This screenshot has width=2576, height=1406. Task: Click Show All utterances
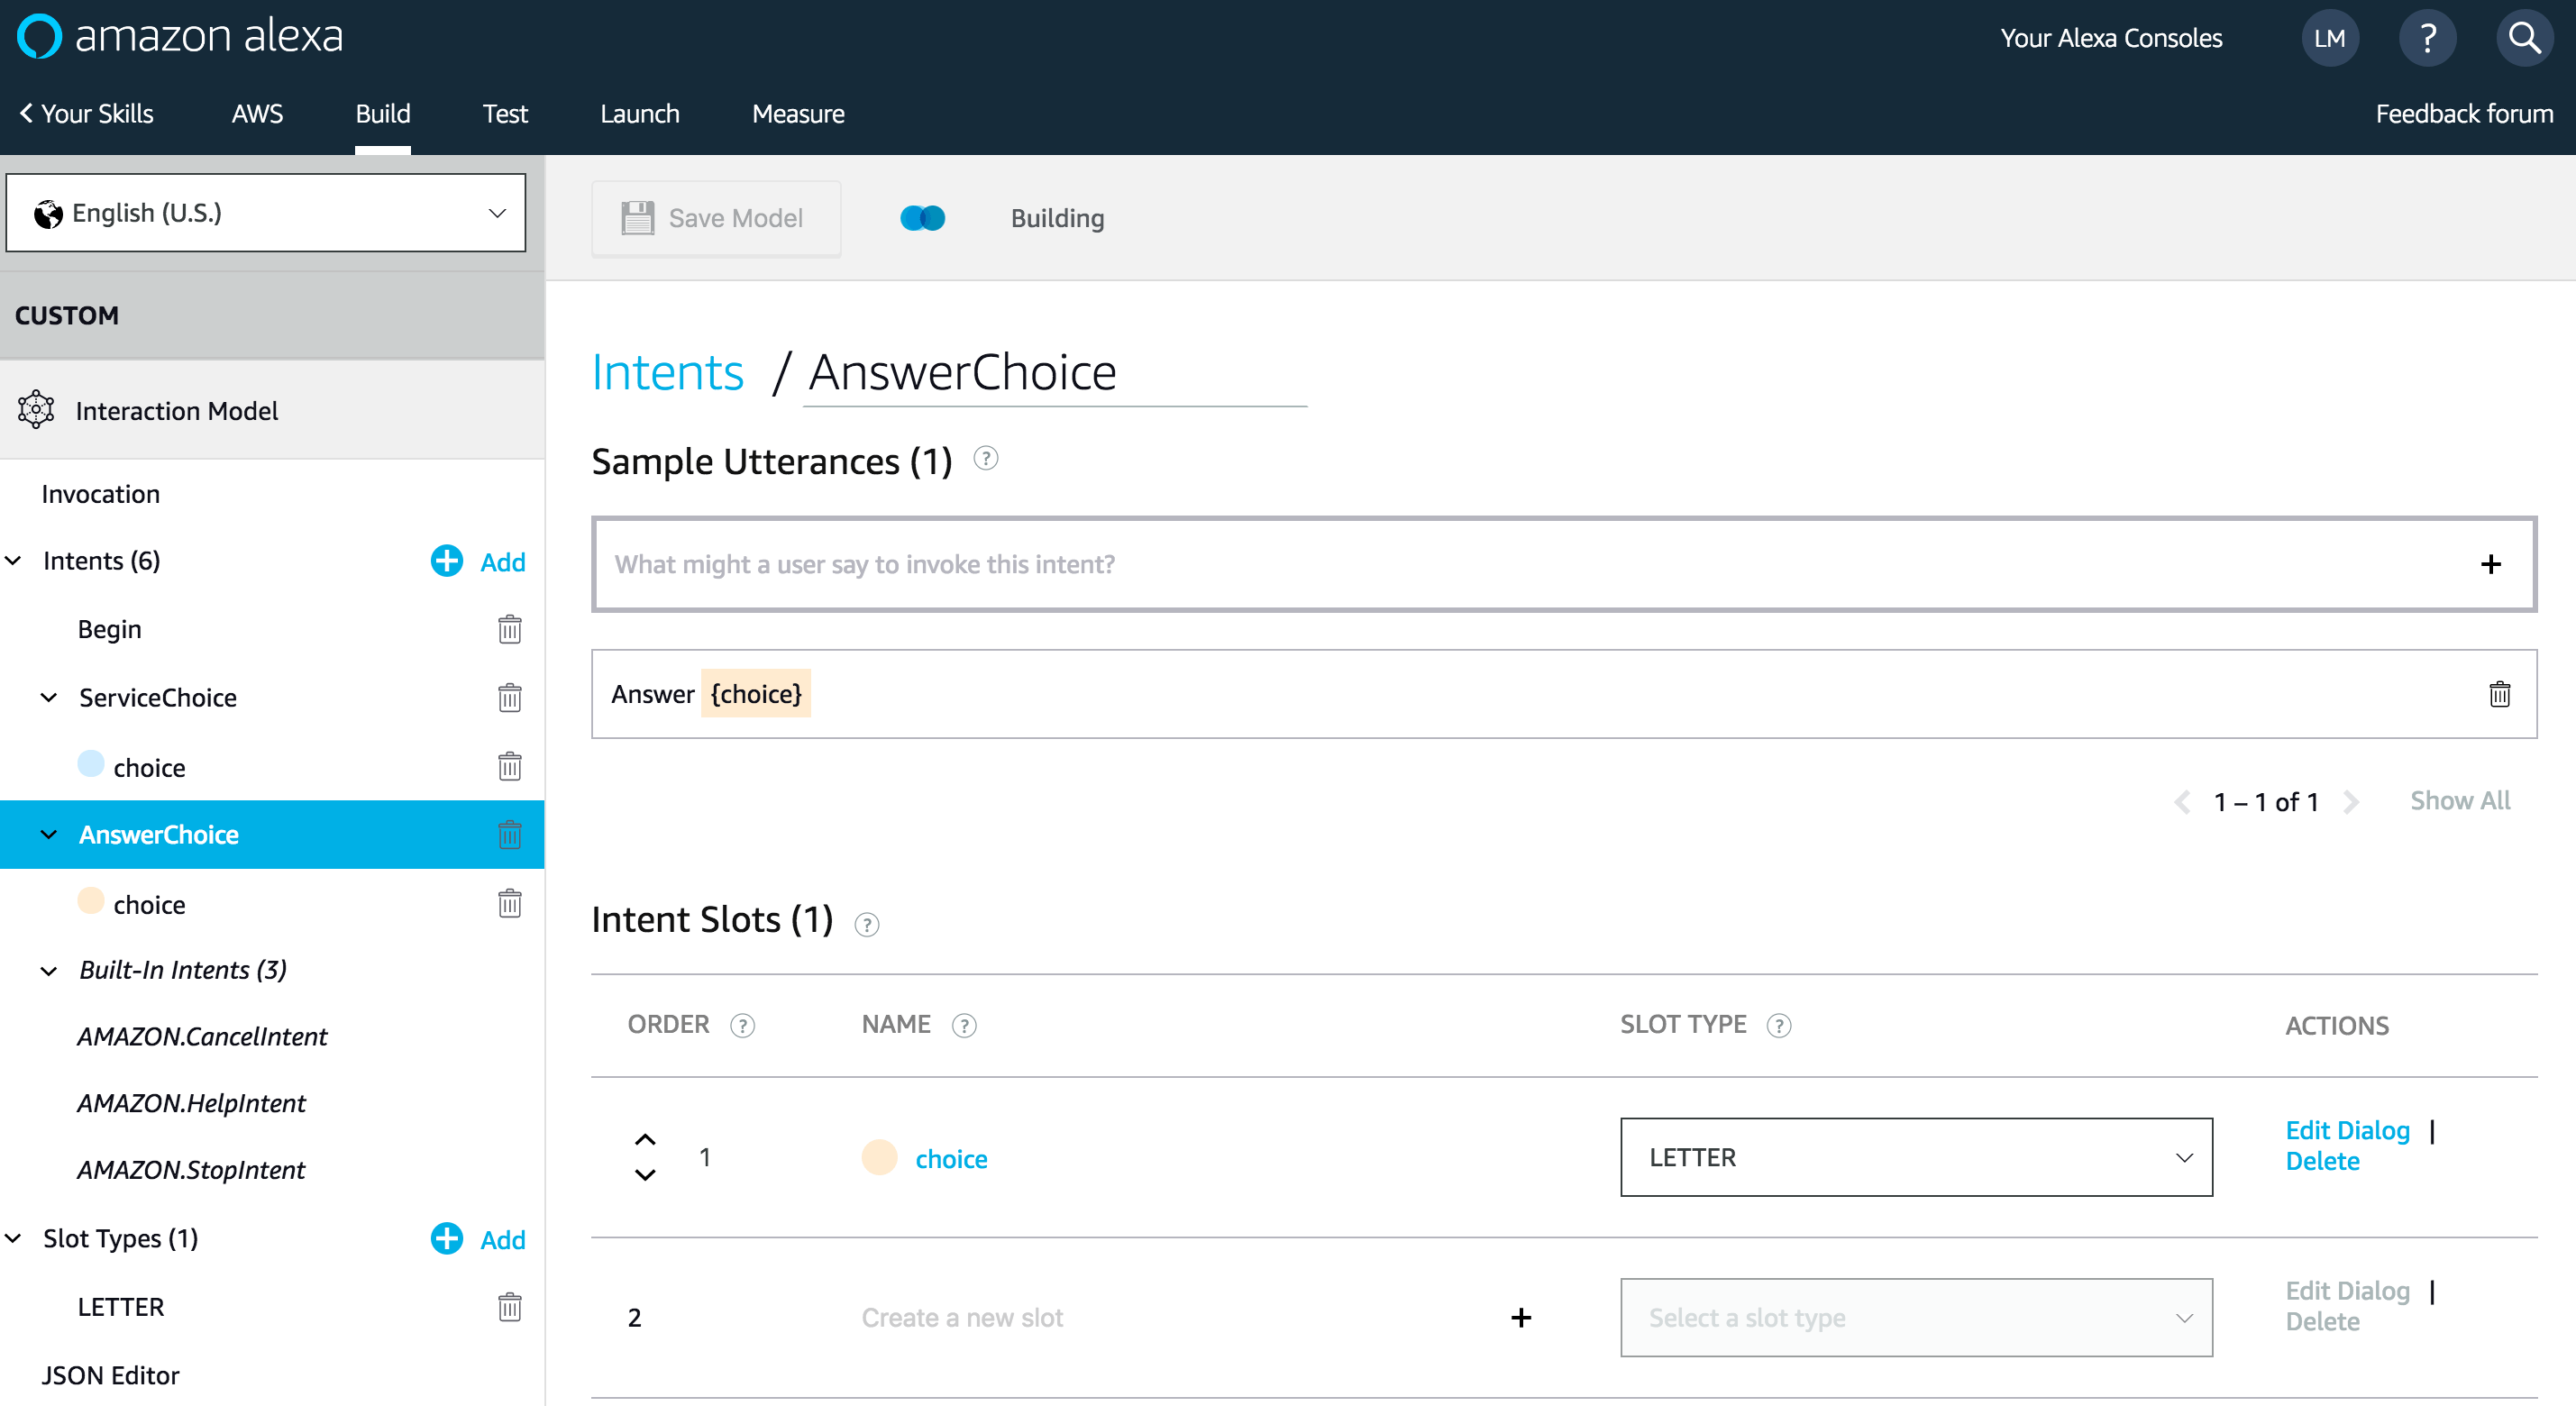pyautogui.click(x=2460, y=800)
